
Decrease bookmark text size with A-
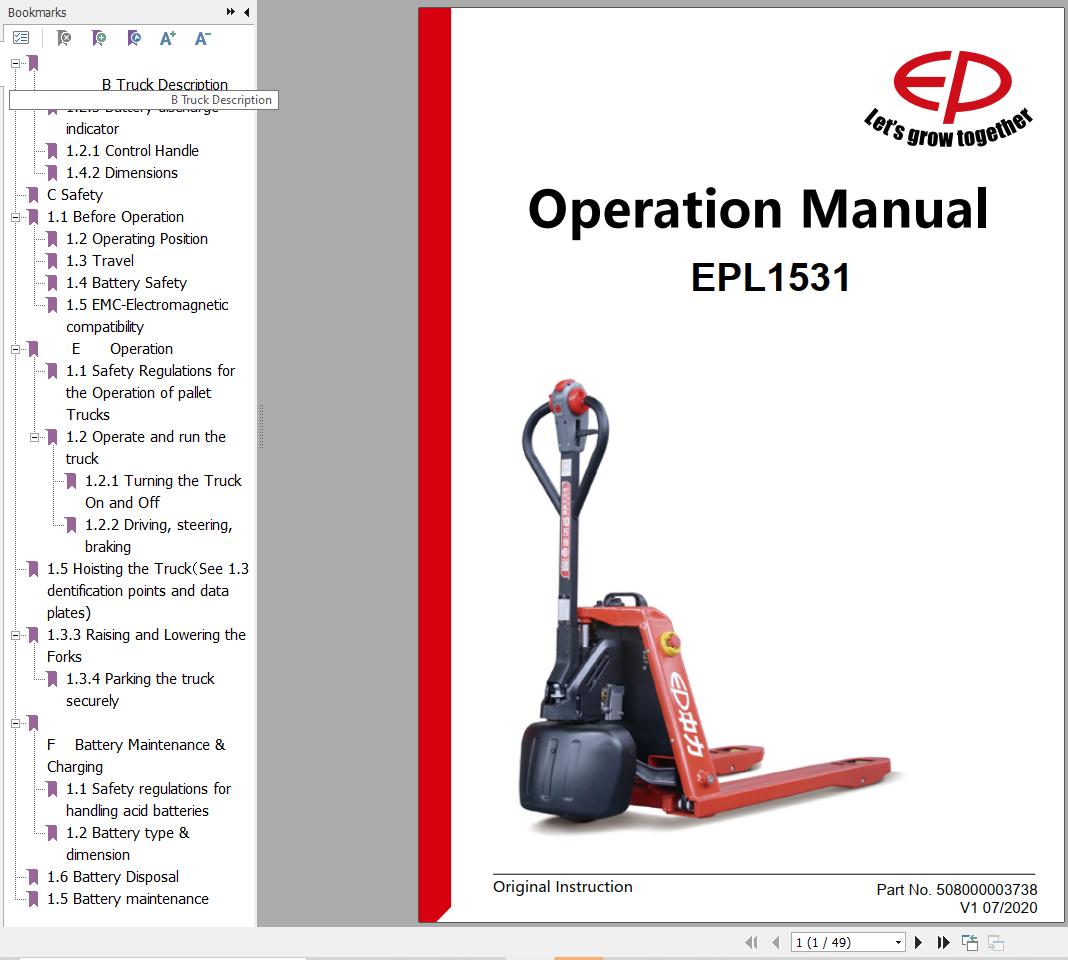click(x=202, y=38)
